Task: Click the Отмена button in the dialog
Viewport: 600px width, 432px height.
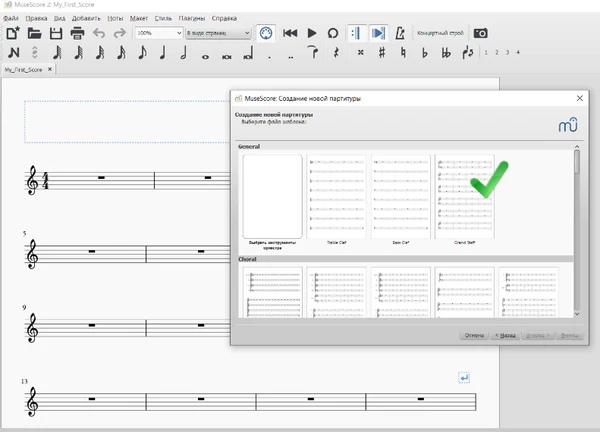Action: pos(474,336)
